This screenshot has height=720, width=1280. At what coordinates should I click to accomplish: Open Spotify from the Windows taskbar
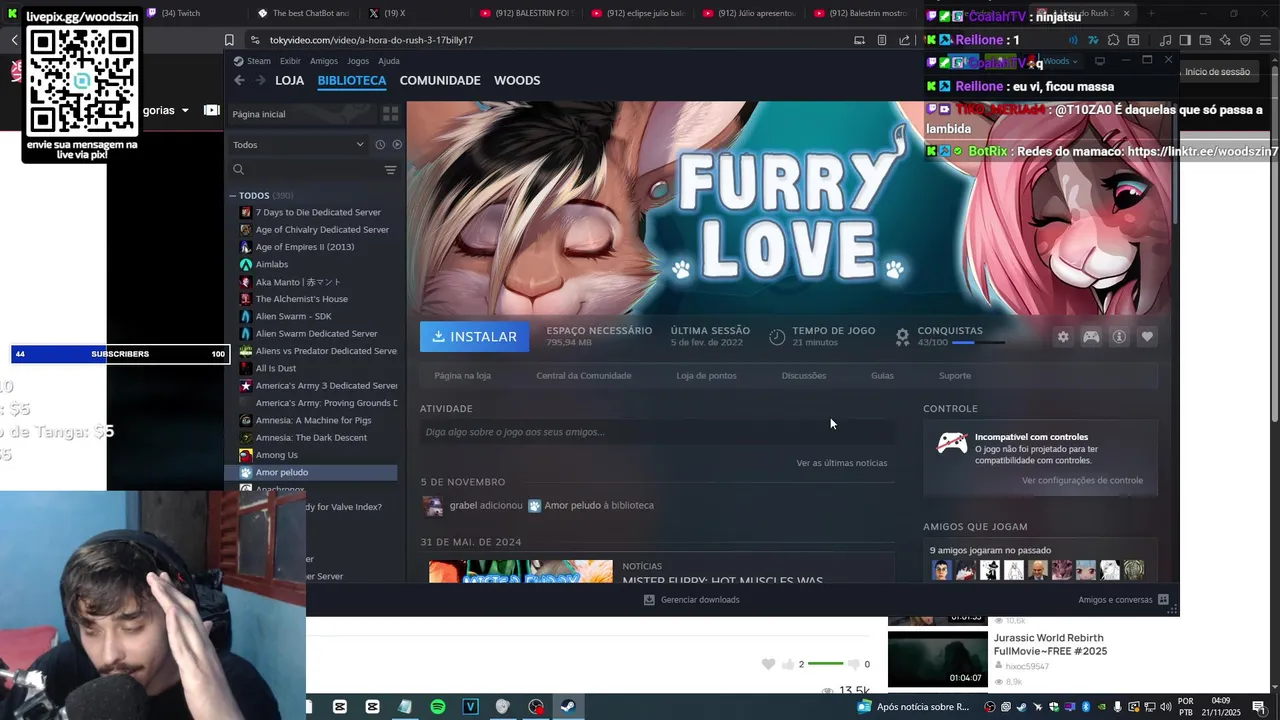pos(438,707)
